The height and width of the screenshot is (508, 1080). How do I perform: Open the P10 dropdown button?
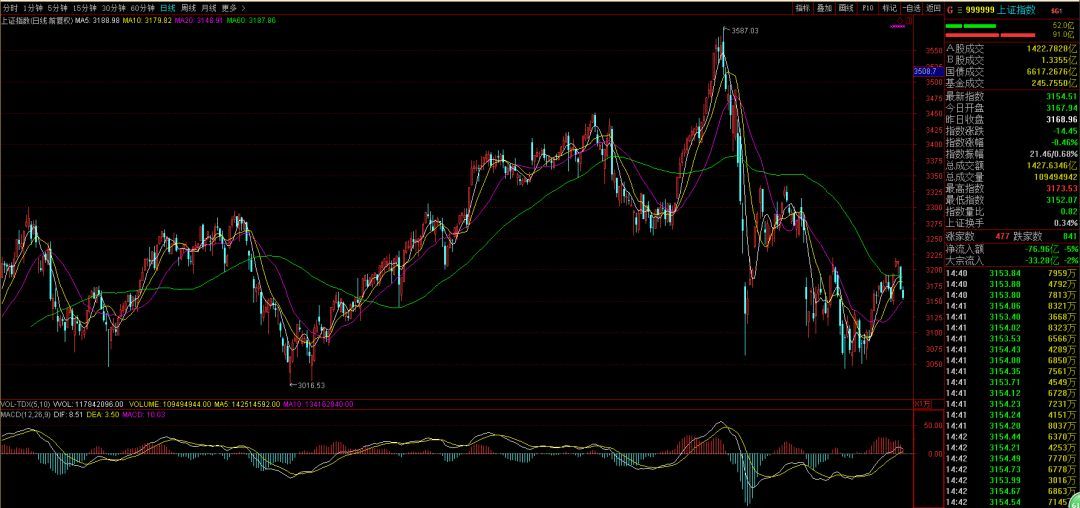[x=867, y=8]
